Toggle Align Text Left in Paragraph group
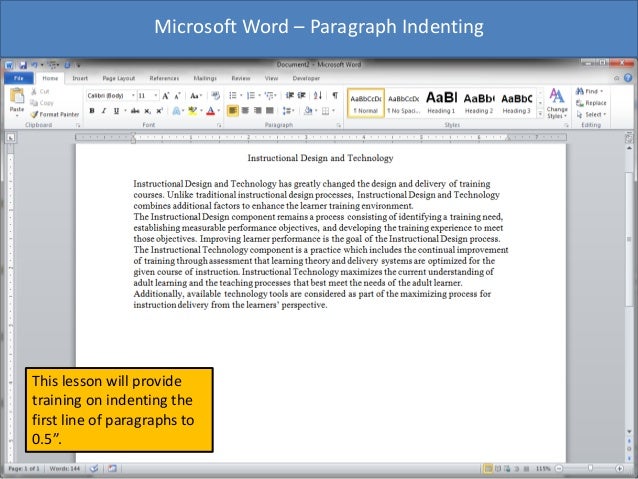 [x=233, y=111]
